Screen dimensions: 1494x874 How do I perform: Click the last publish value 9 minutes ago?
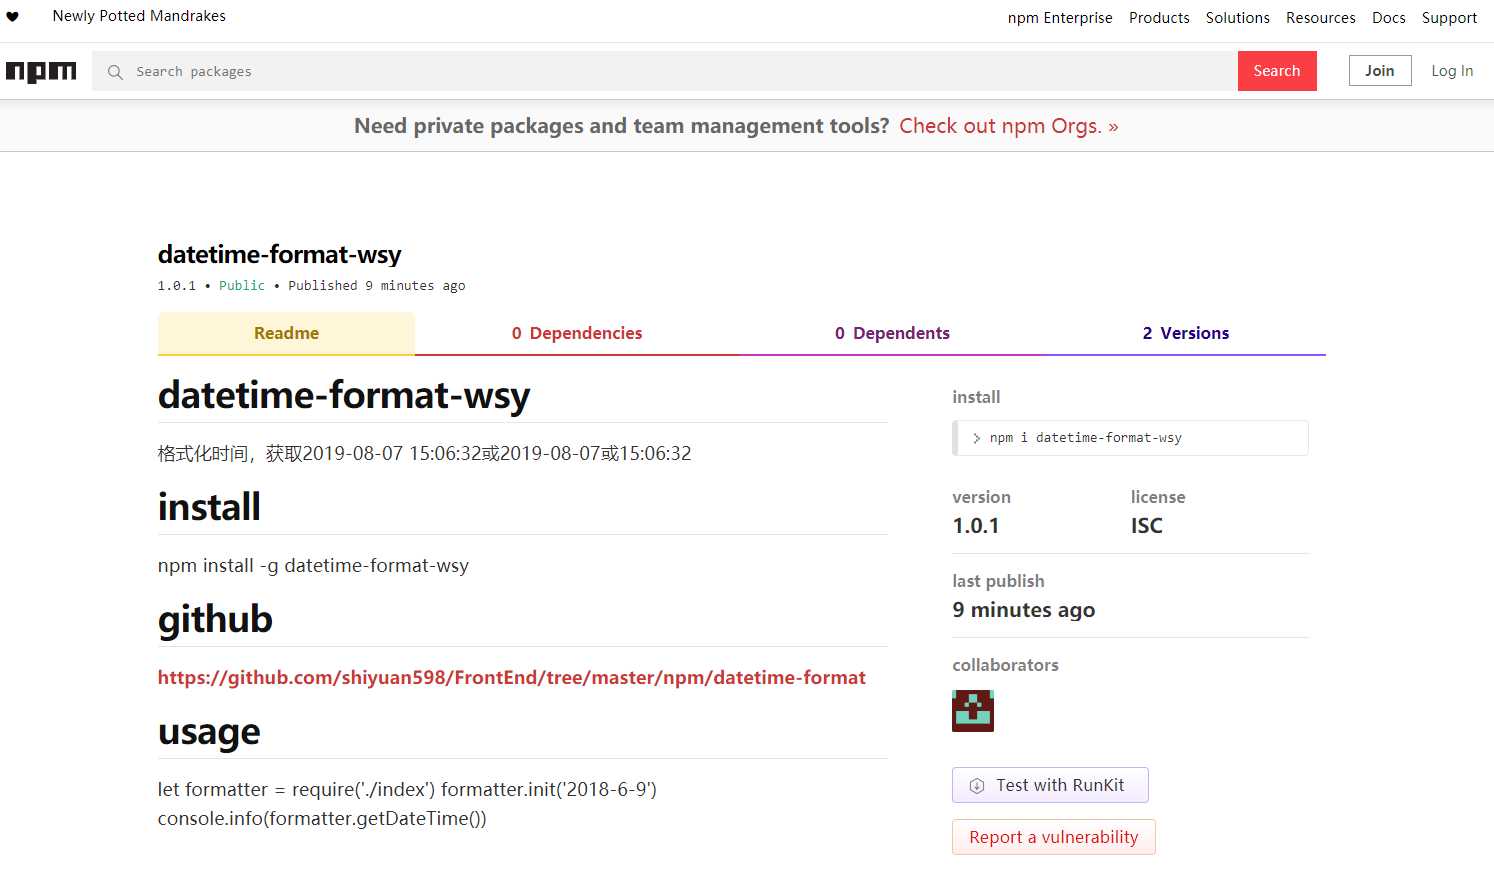click(1024, 610)
